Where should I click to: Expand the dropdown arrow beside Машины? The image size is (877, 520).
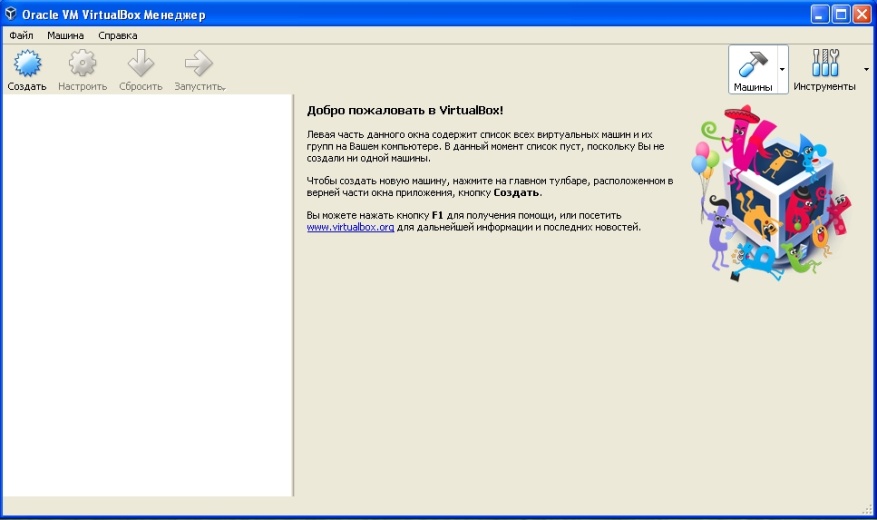[782, 69]
